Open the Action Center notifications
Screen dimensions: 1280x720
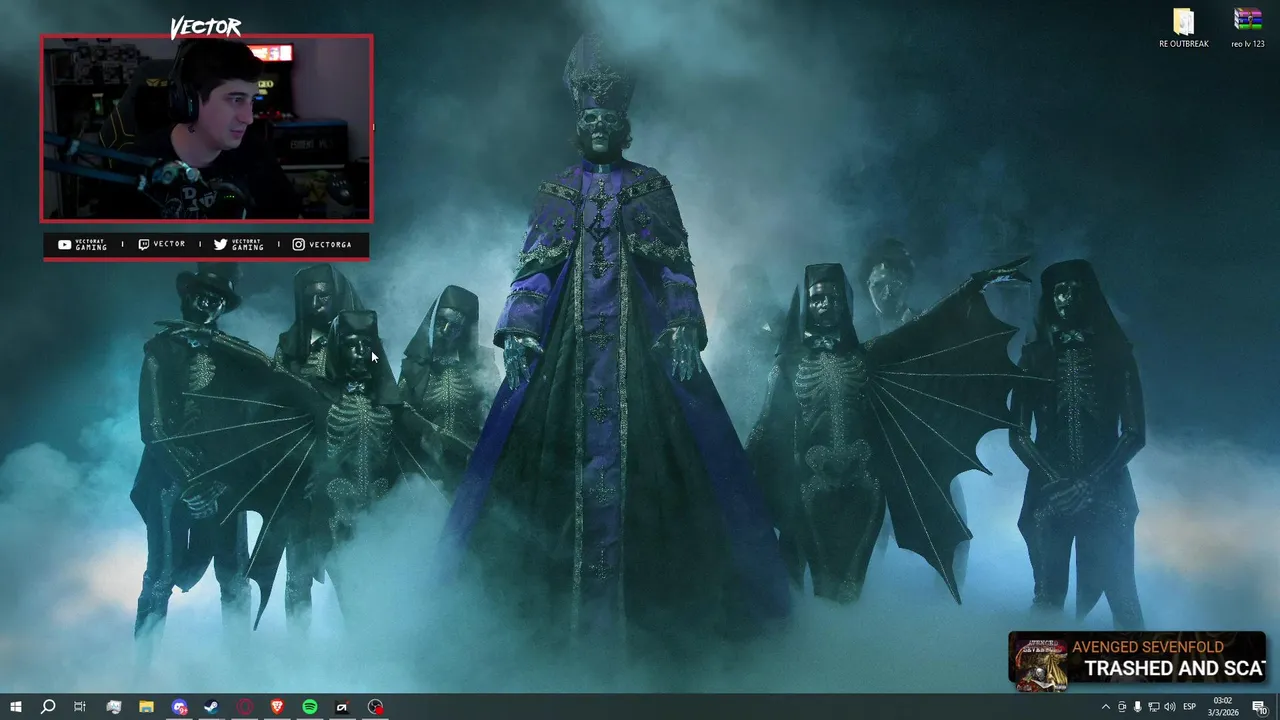click(x=1260, y=707)
